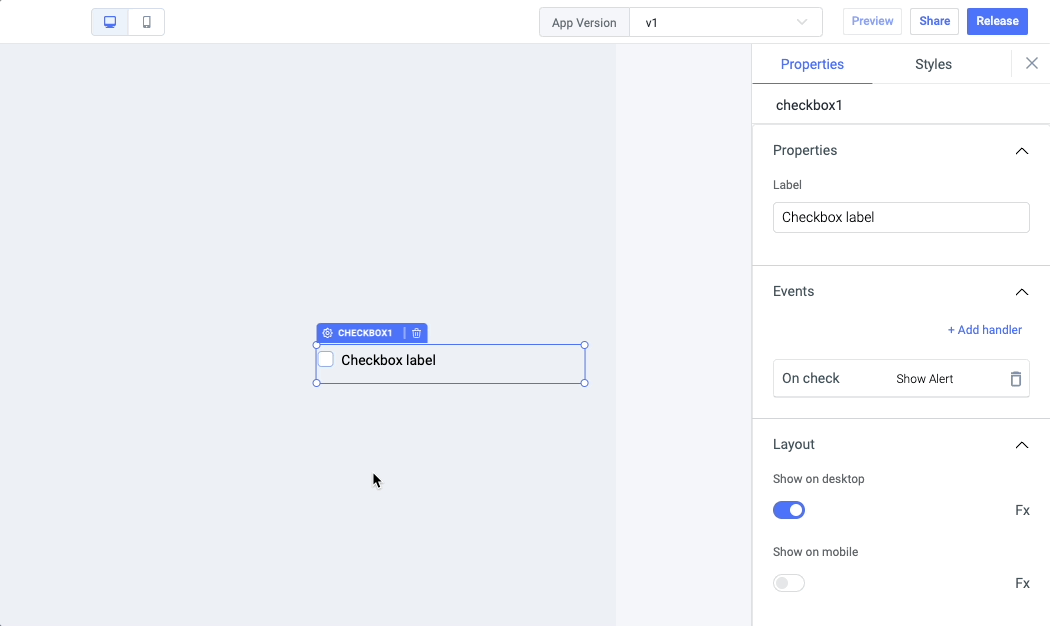Switch to desktop view icon
The image size is (1050, 626).
110,22
